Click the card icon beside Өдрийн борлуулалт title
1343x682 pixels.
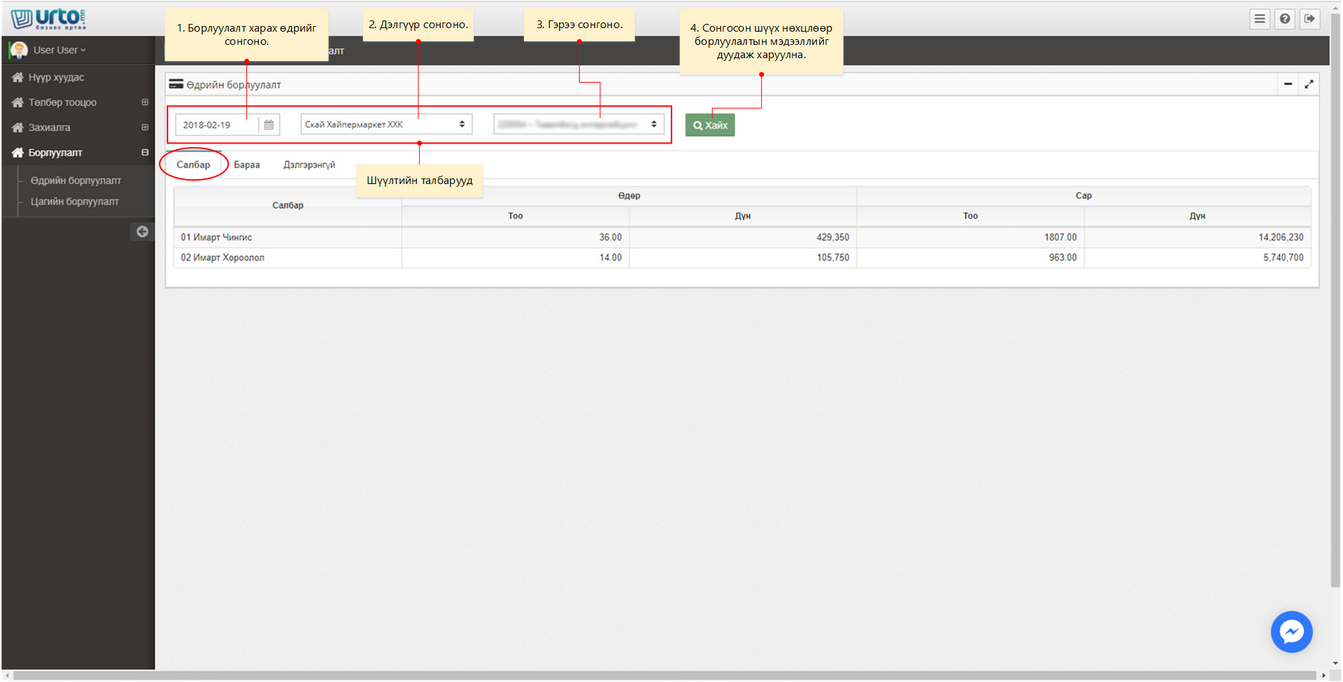tap(176, 84)
